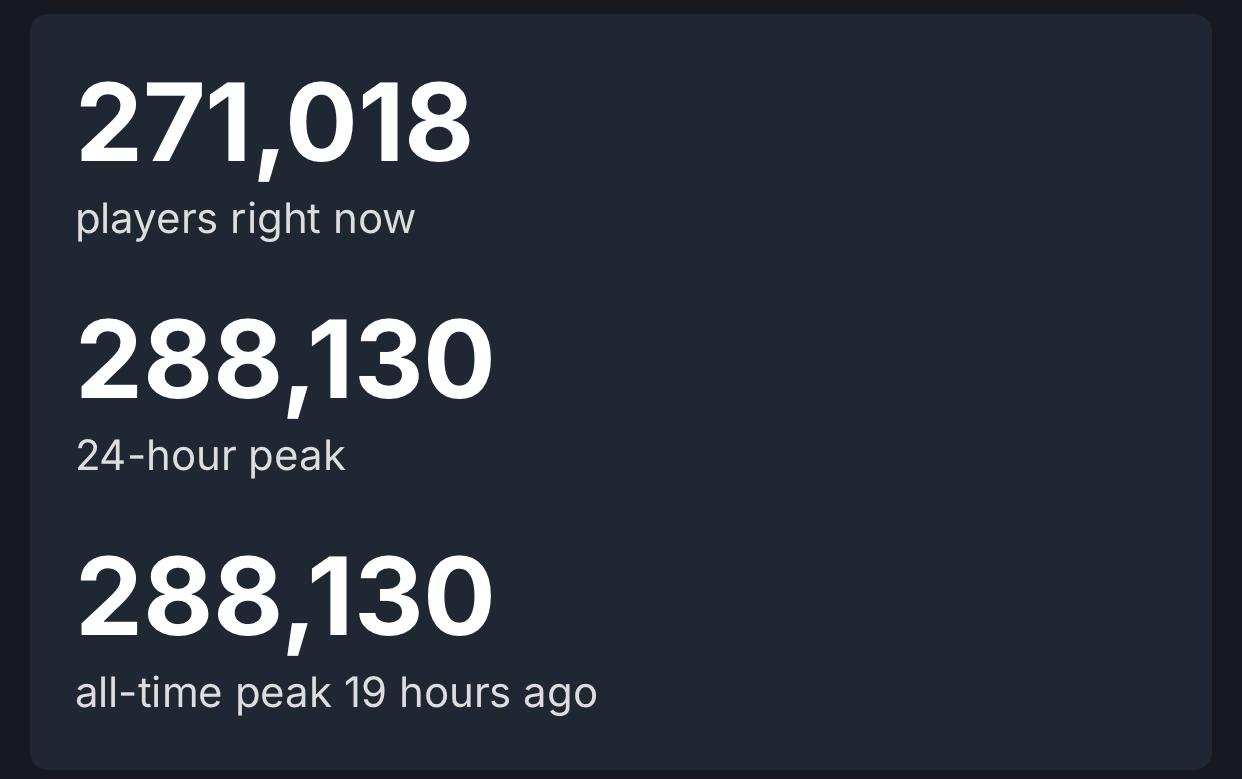Click the "right now" text
The image size is (1242, 779).
[x=322, y=220]
